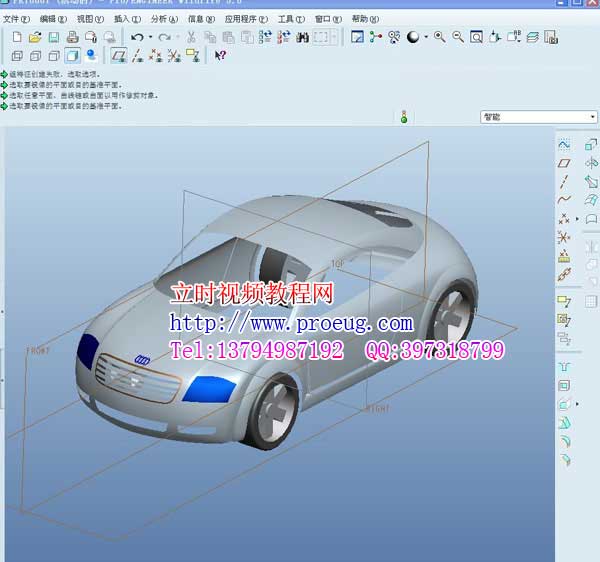
Task: Click the Regenerate model icon
Action: pyautogui.click(x=265, y=37)
